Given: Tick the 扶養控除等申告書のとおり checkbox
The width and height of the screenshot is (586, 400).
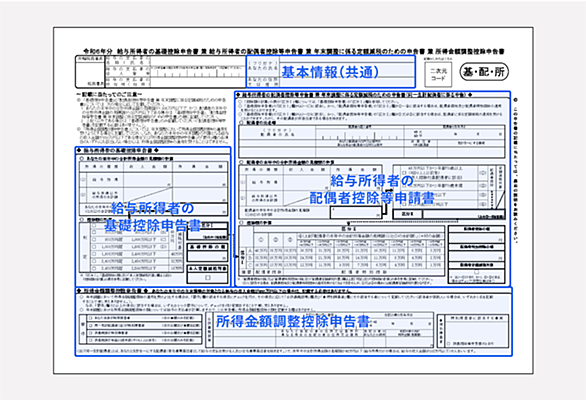Looking at the screenshot, I should point(448,344).
